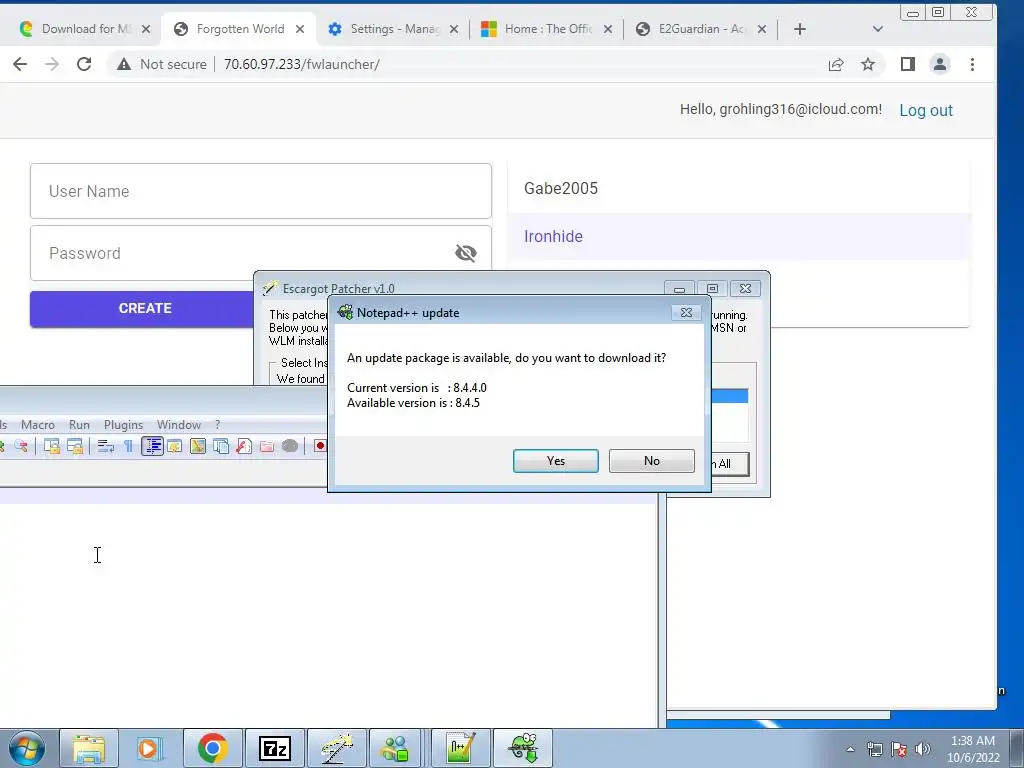Open the Window menu in Notepad++
Screen dimensions: 1024x768
(x=179, y=424)
